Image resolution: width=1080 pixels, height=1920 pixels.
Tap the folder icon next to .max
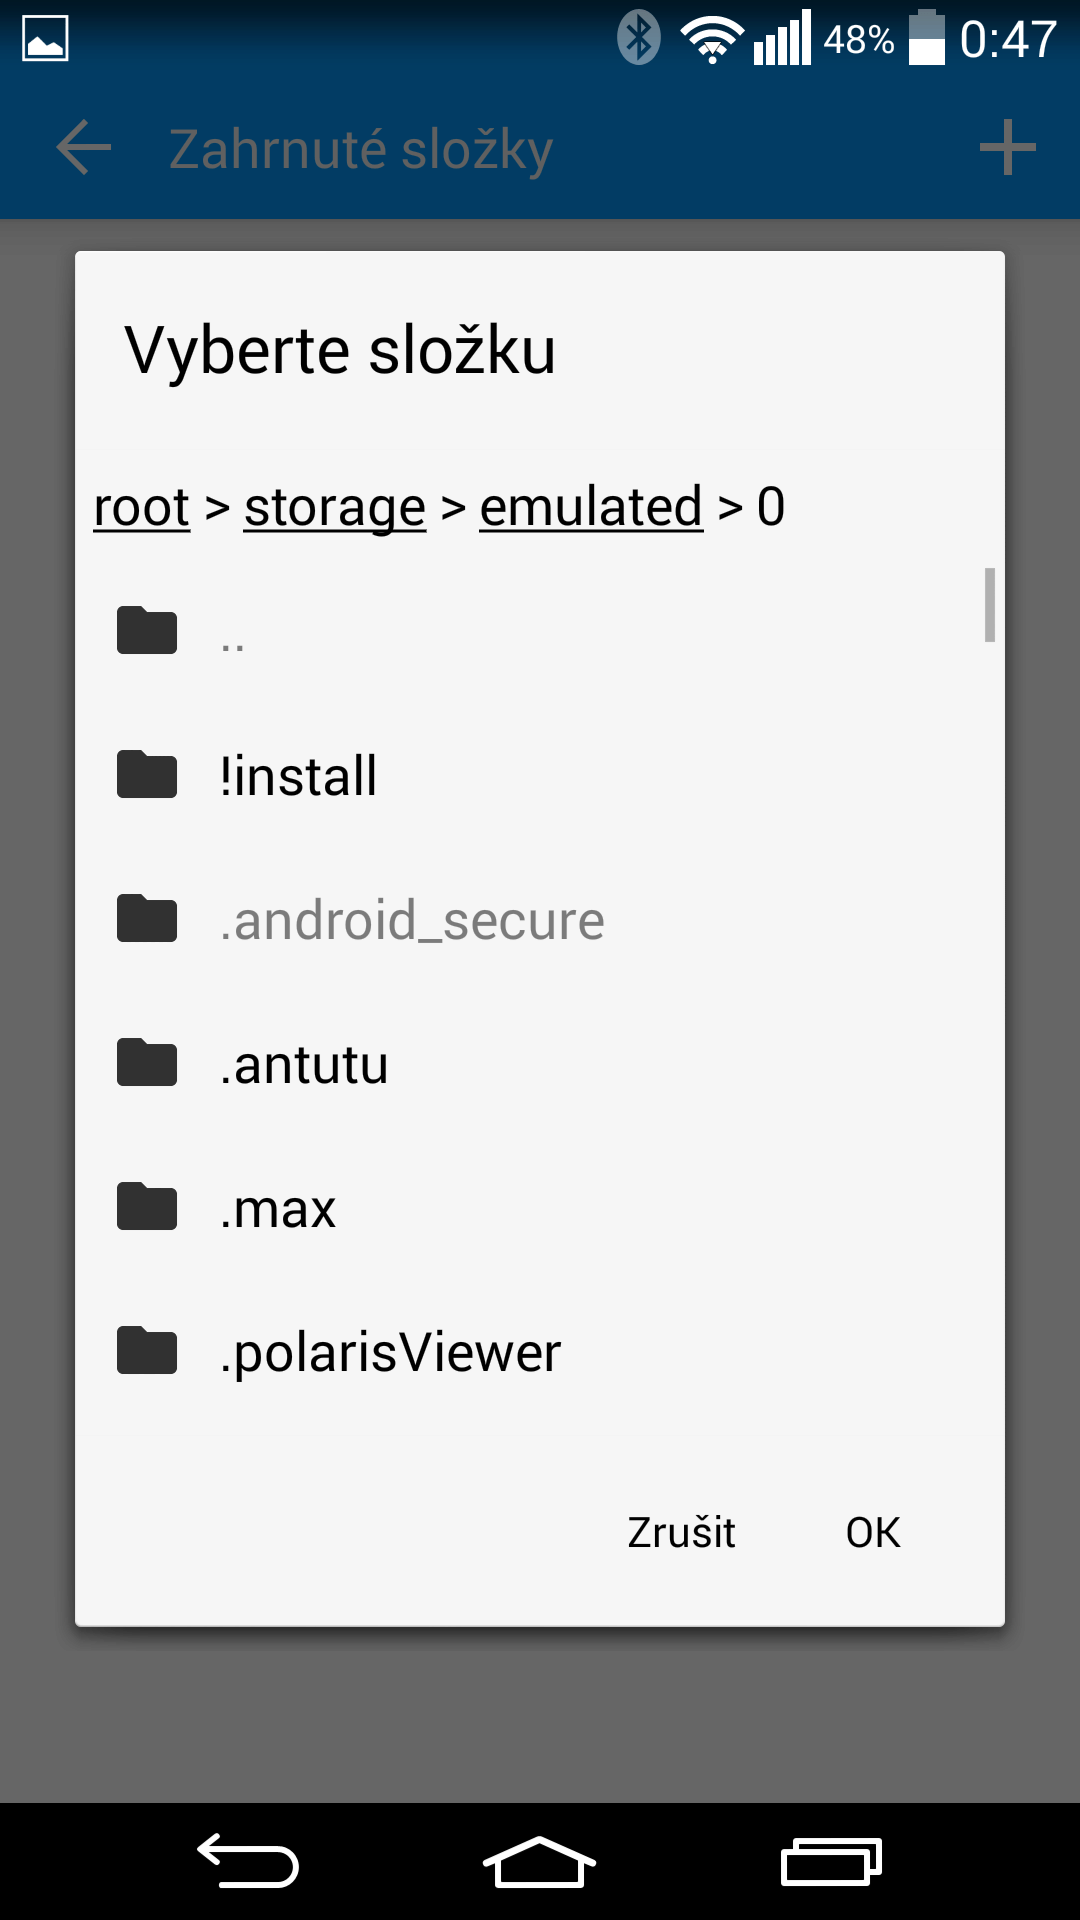click(147, 1206)
